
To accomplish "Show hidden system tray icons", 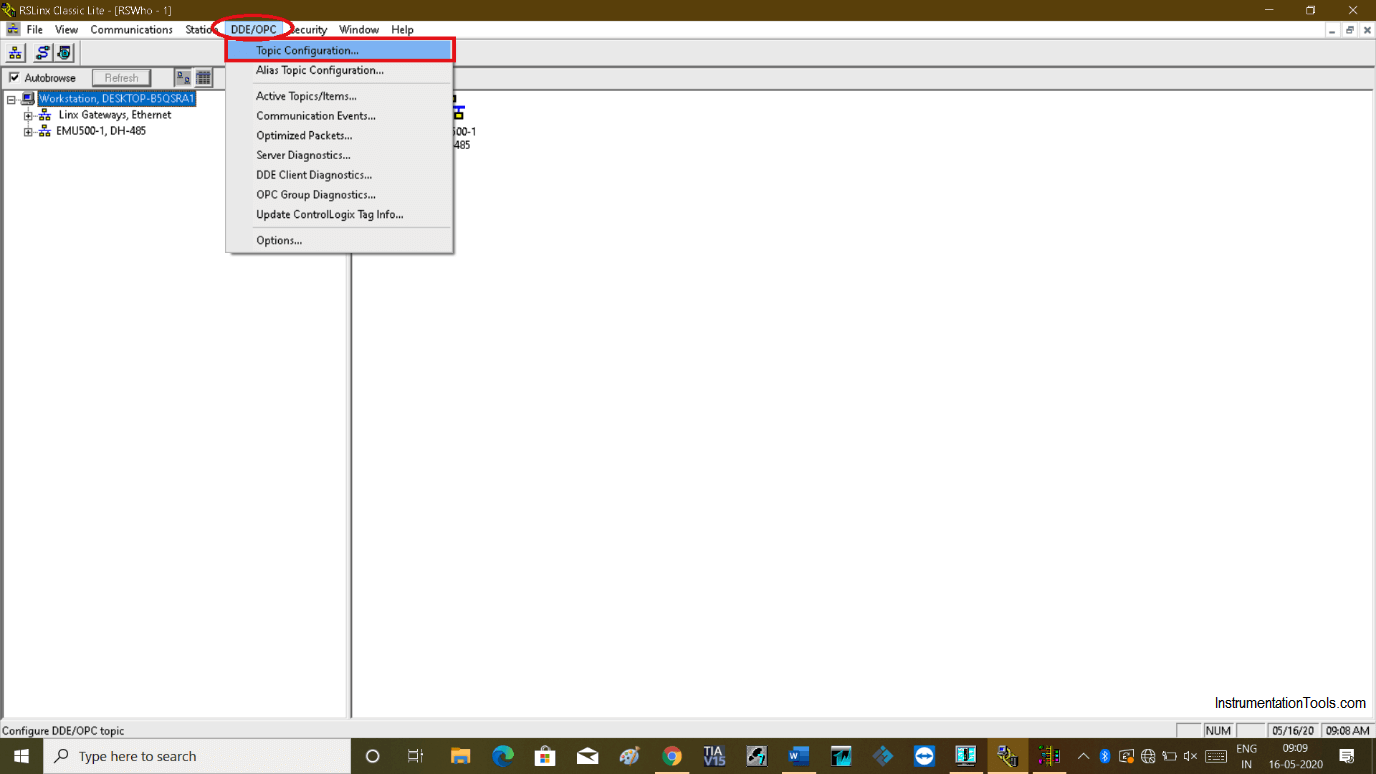I will pos(1083,756).
